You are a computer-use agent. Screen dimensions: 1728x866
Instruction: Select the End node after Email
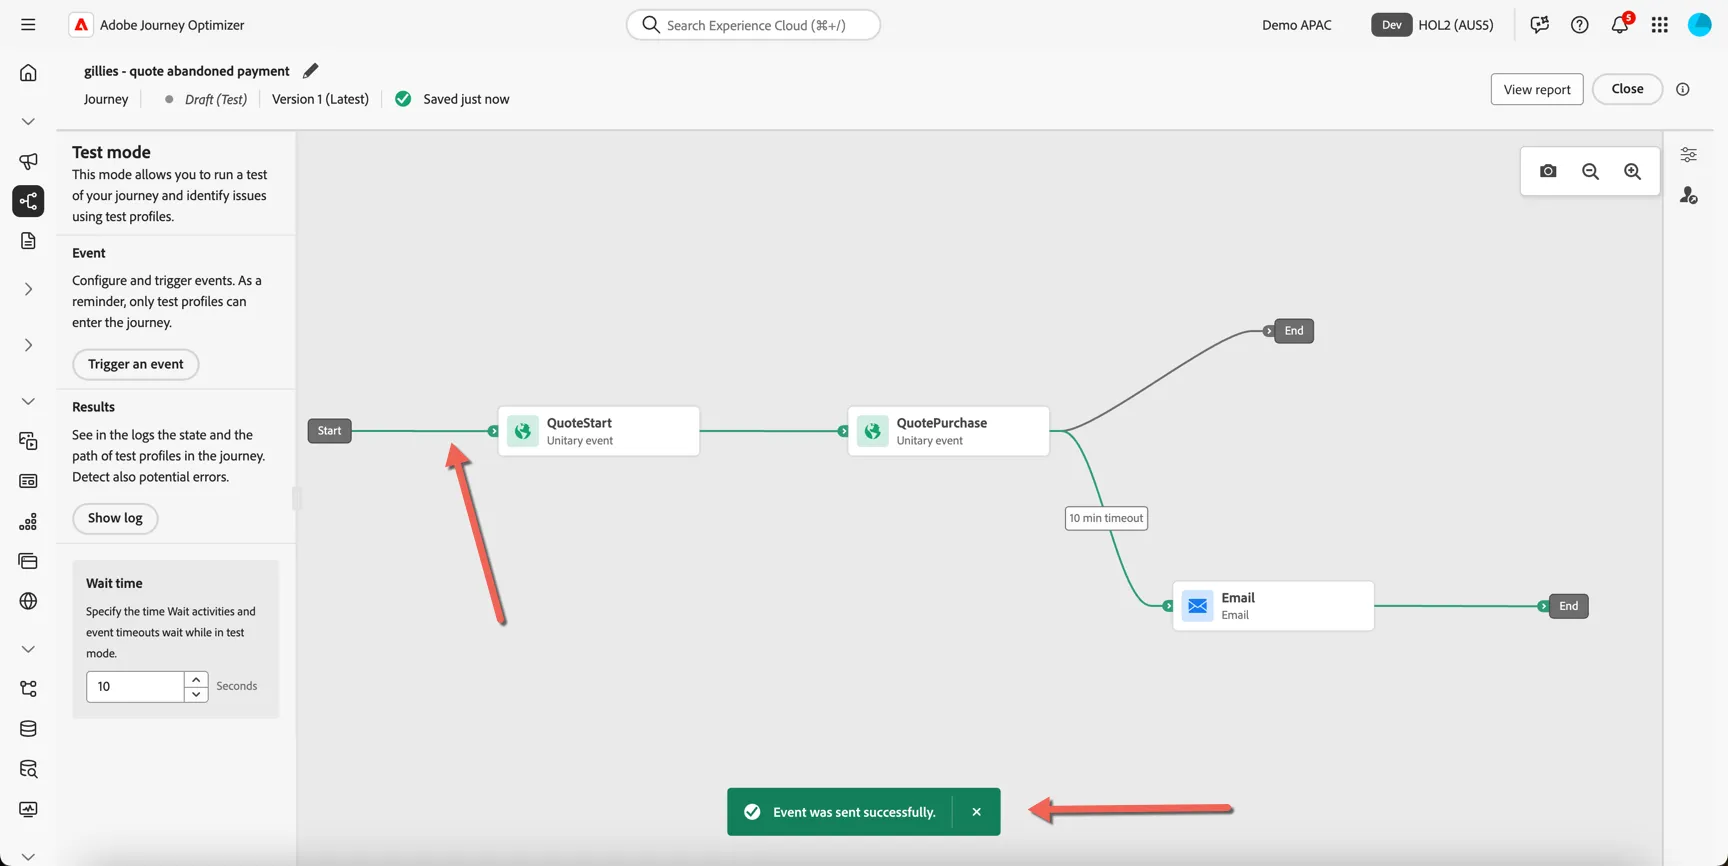click(1568, 606)
